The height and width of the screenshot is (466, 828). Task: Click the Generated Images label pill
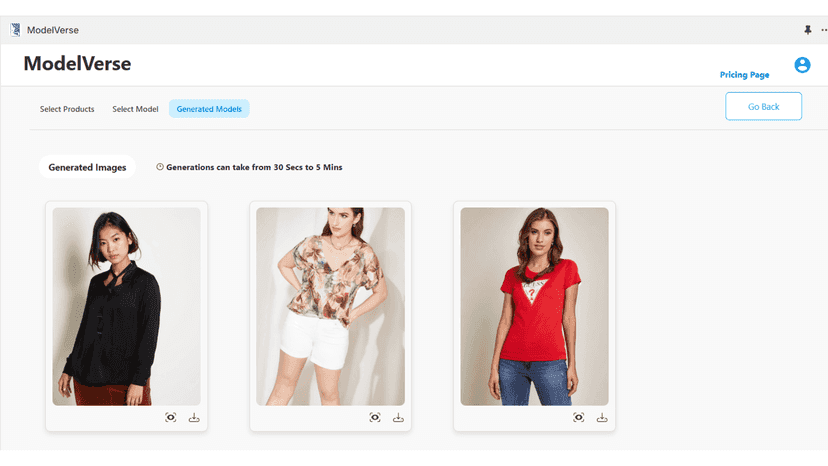click(87, 167)
